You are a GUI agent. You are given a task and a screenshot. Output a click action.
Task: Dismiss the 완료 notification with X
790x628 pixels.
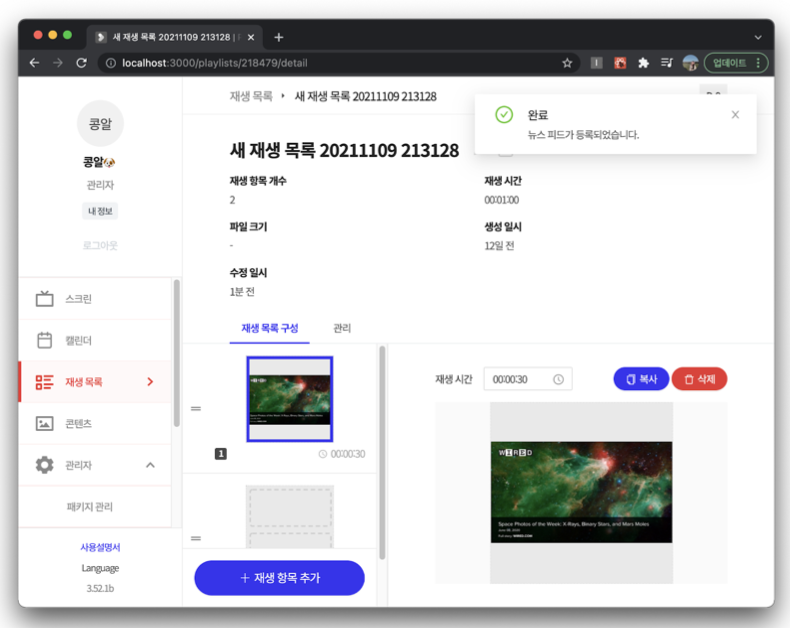click(x=735, y=115)
